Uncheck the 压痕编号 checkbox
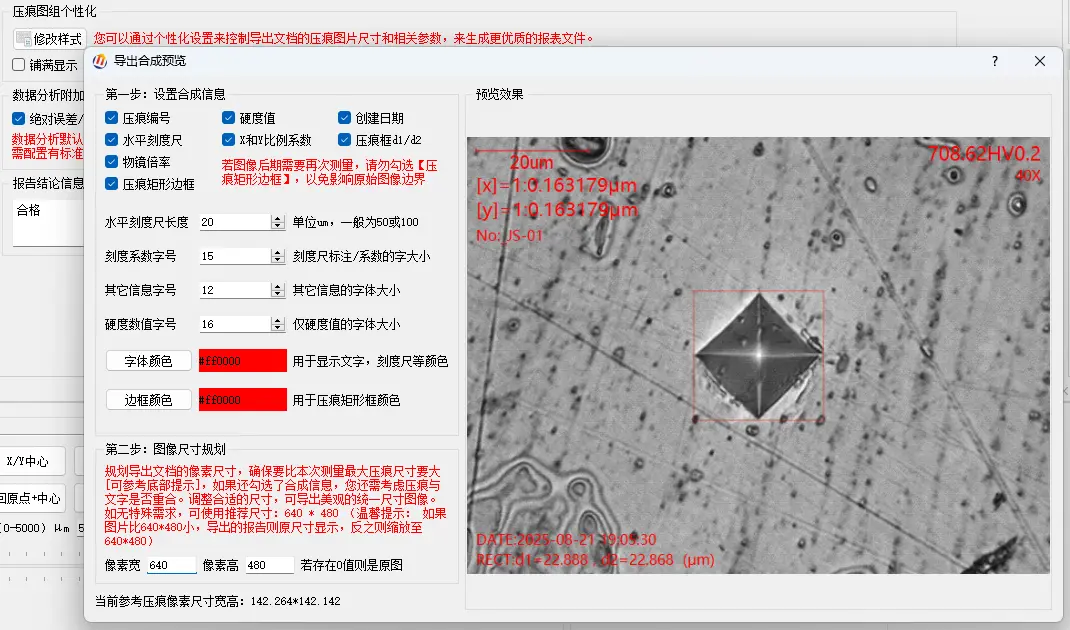1070x630 pixels. (112, 118)
